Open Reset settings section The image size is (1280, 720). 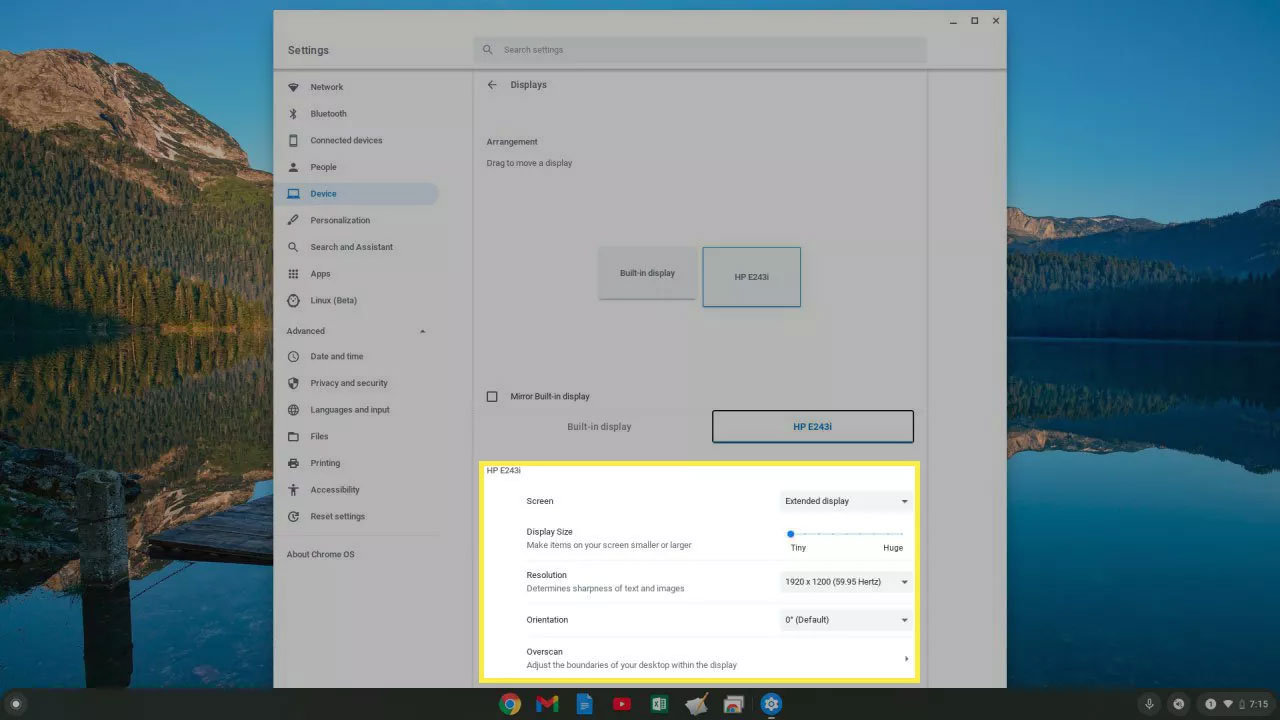tap(337, 517)
